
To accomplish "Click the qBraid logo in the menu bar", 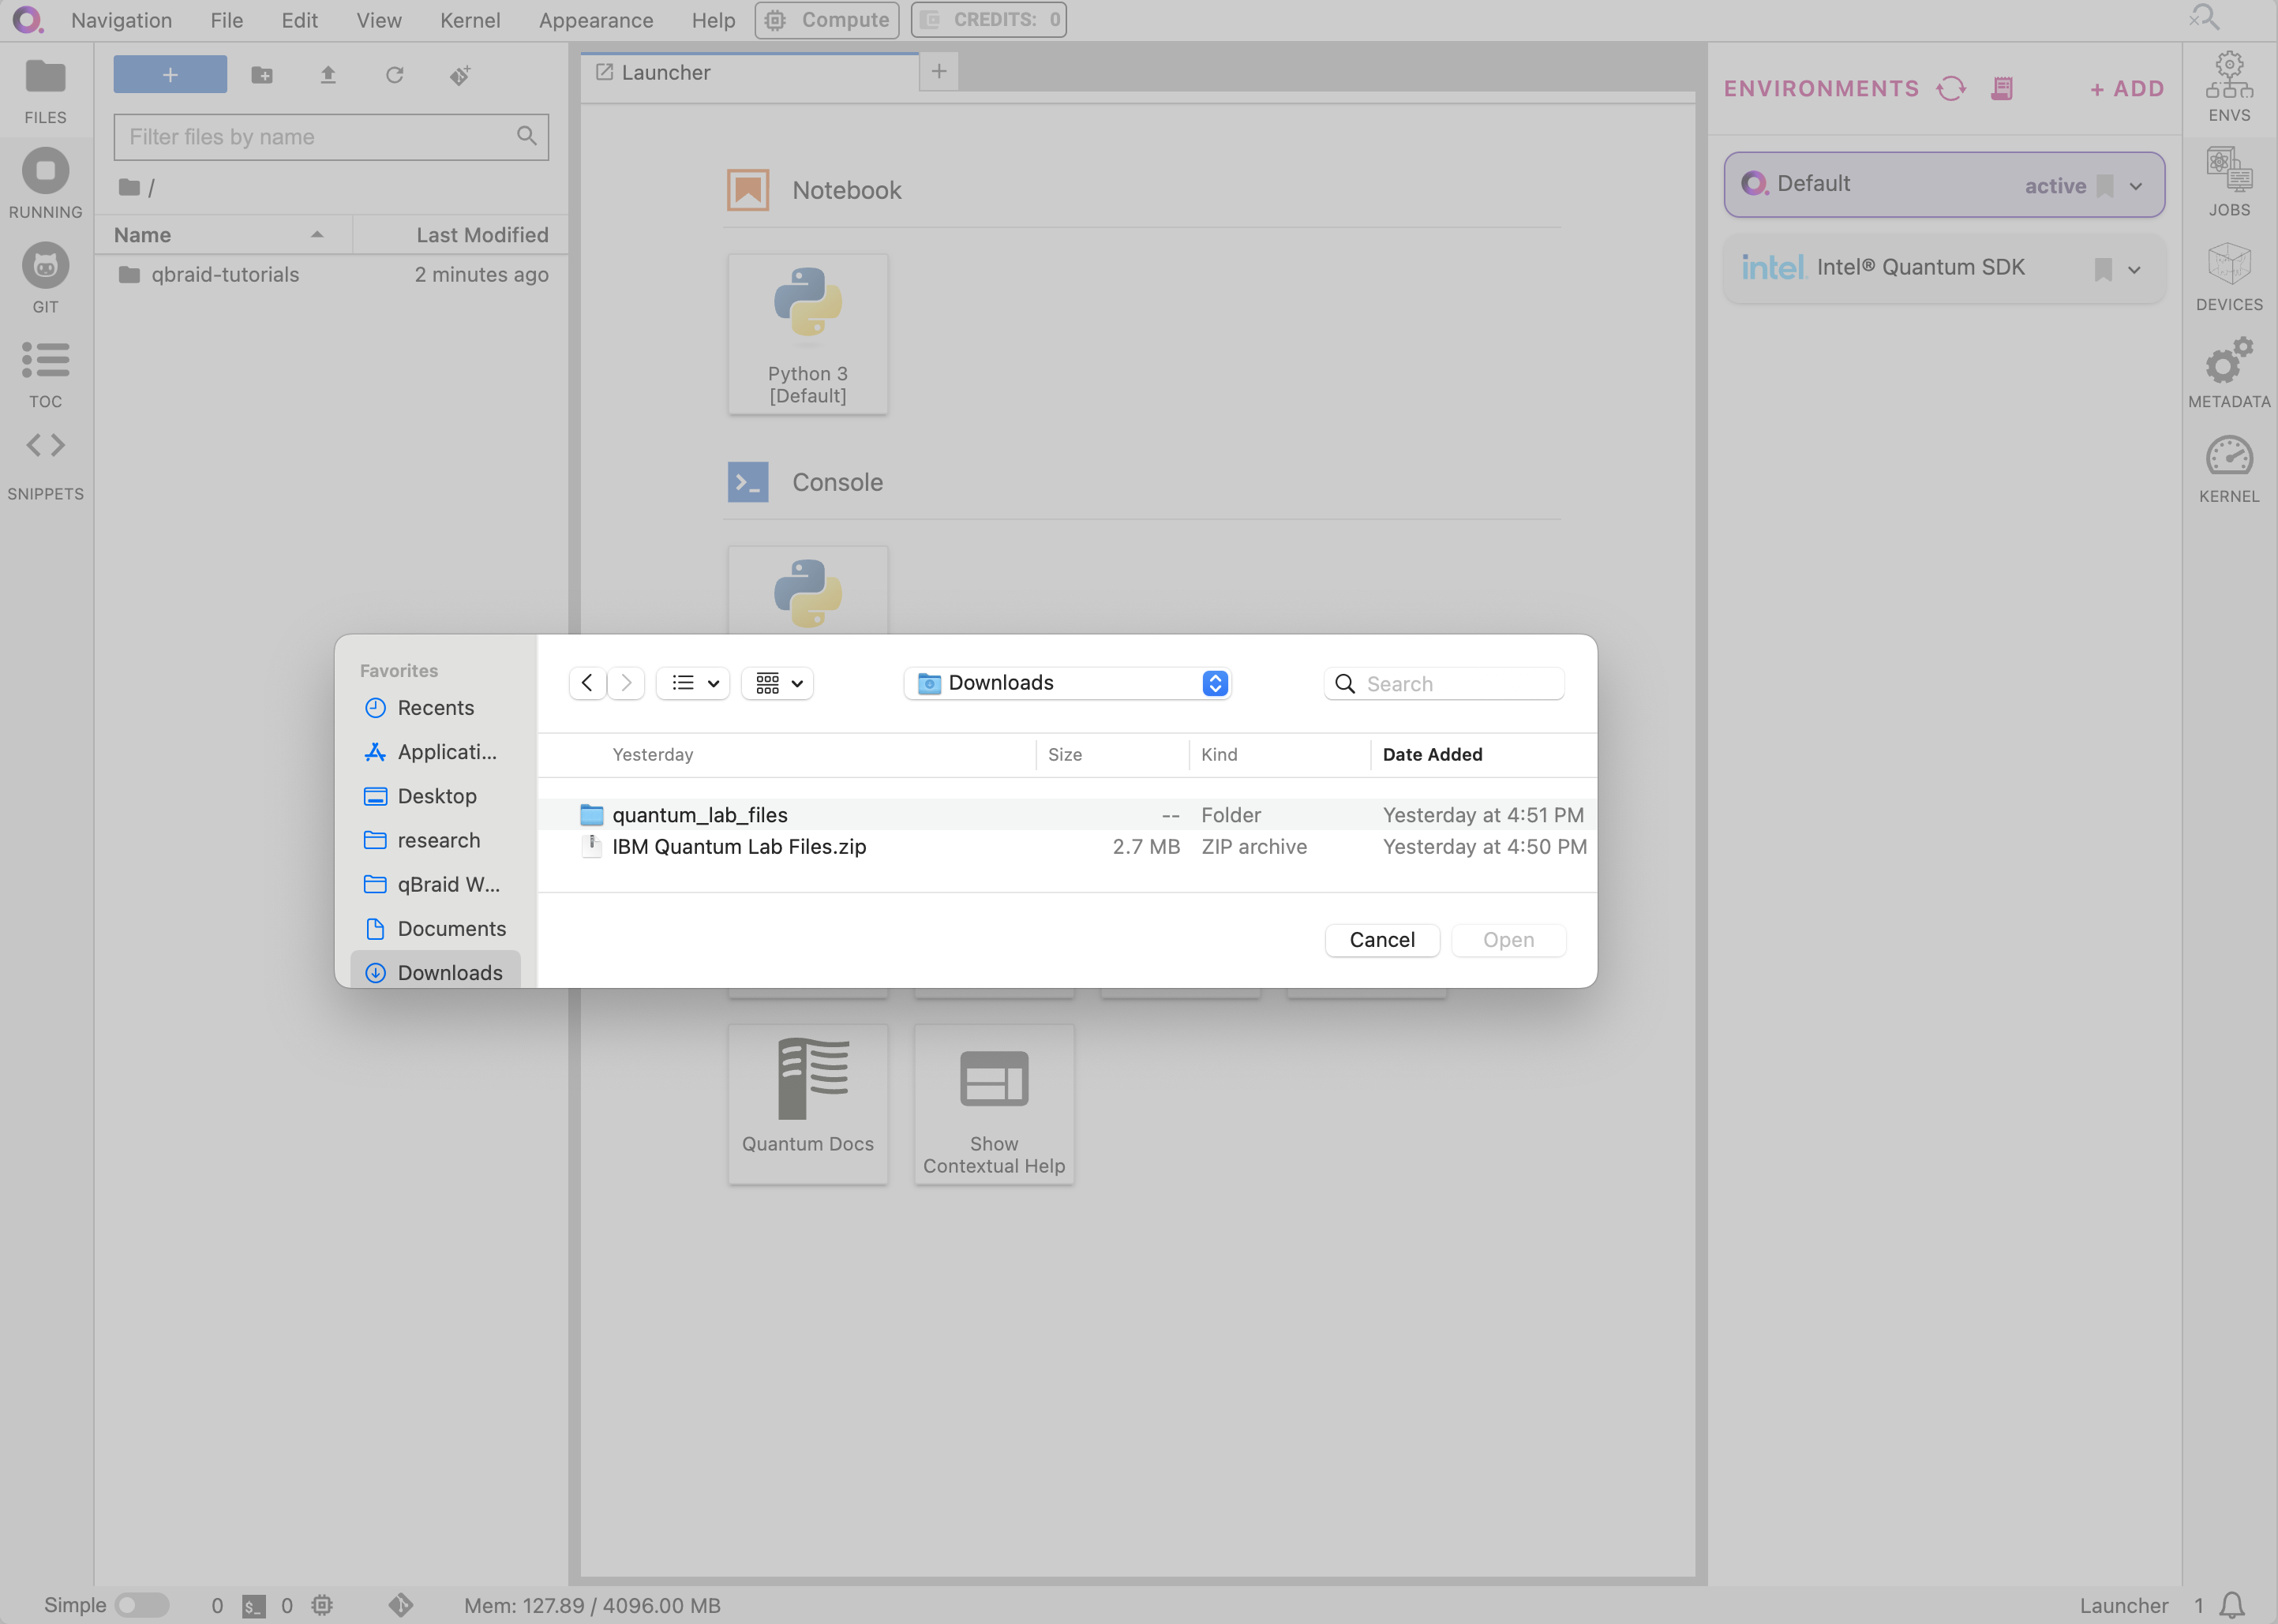I will click(27, 20).
